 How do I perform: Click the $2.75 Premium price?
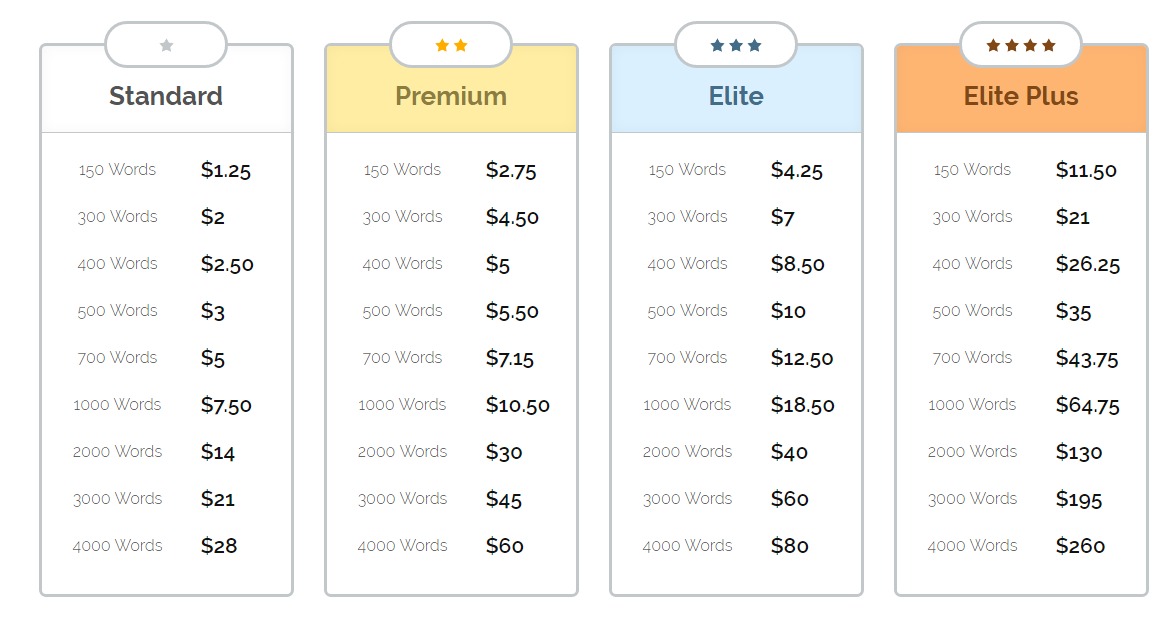pos(511,171)
